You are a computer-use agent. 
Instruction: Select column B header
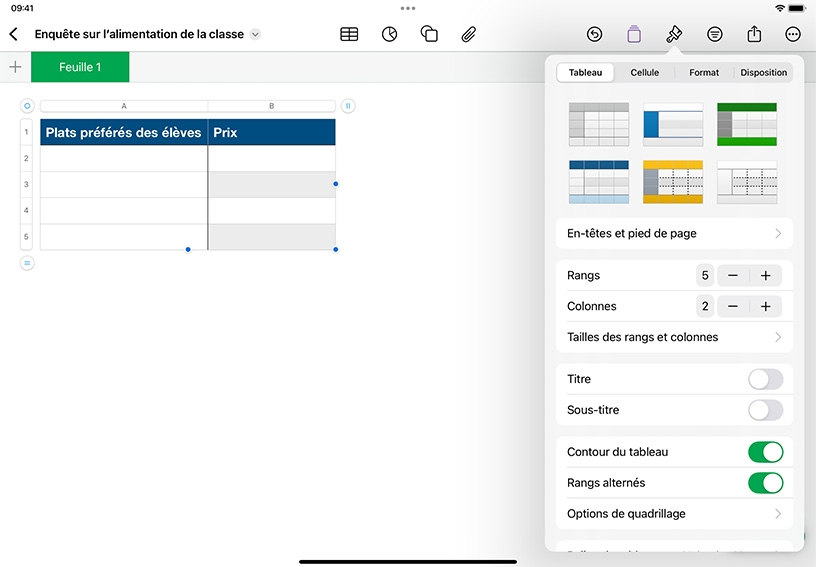[272, 106]
